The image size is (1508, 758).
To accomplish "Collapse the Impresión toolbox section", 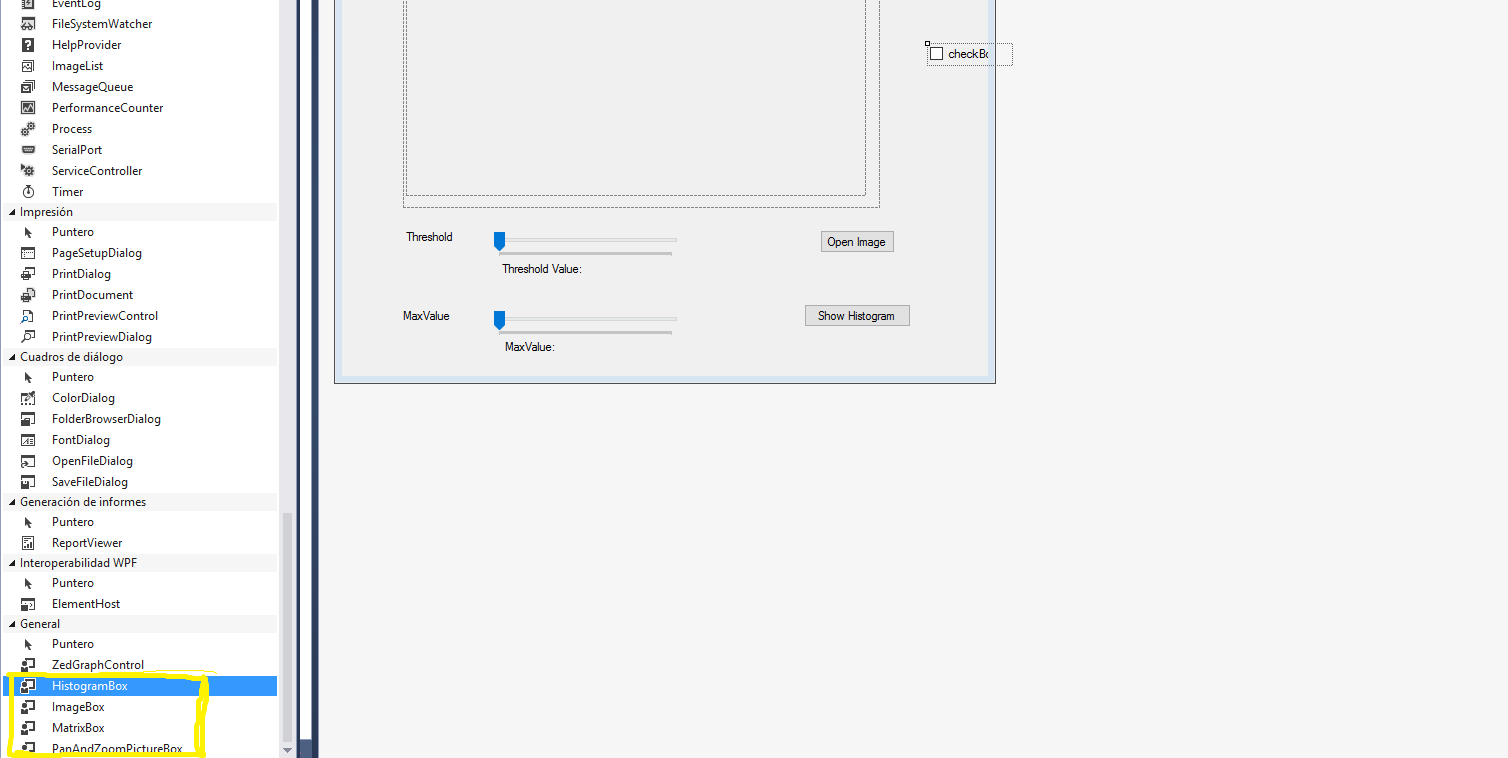I will pos(10,211).
